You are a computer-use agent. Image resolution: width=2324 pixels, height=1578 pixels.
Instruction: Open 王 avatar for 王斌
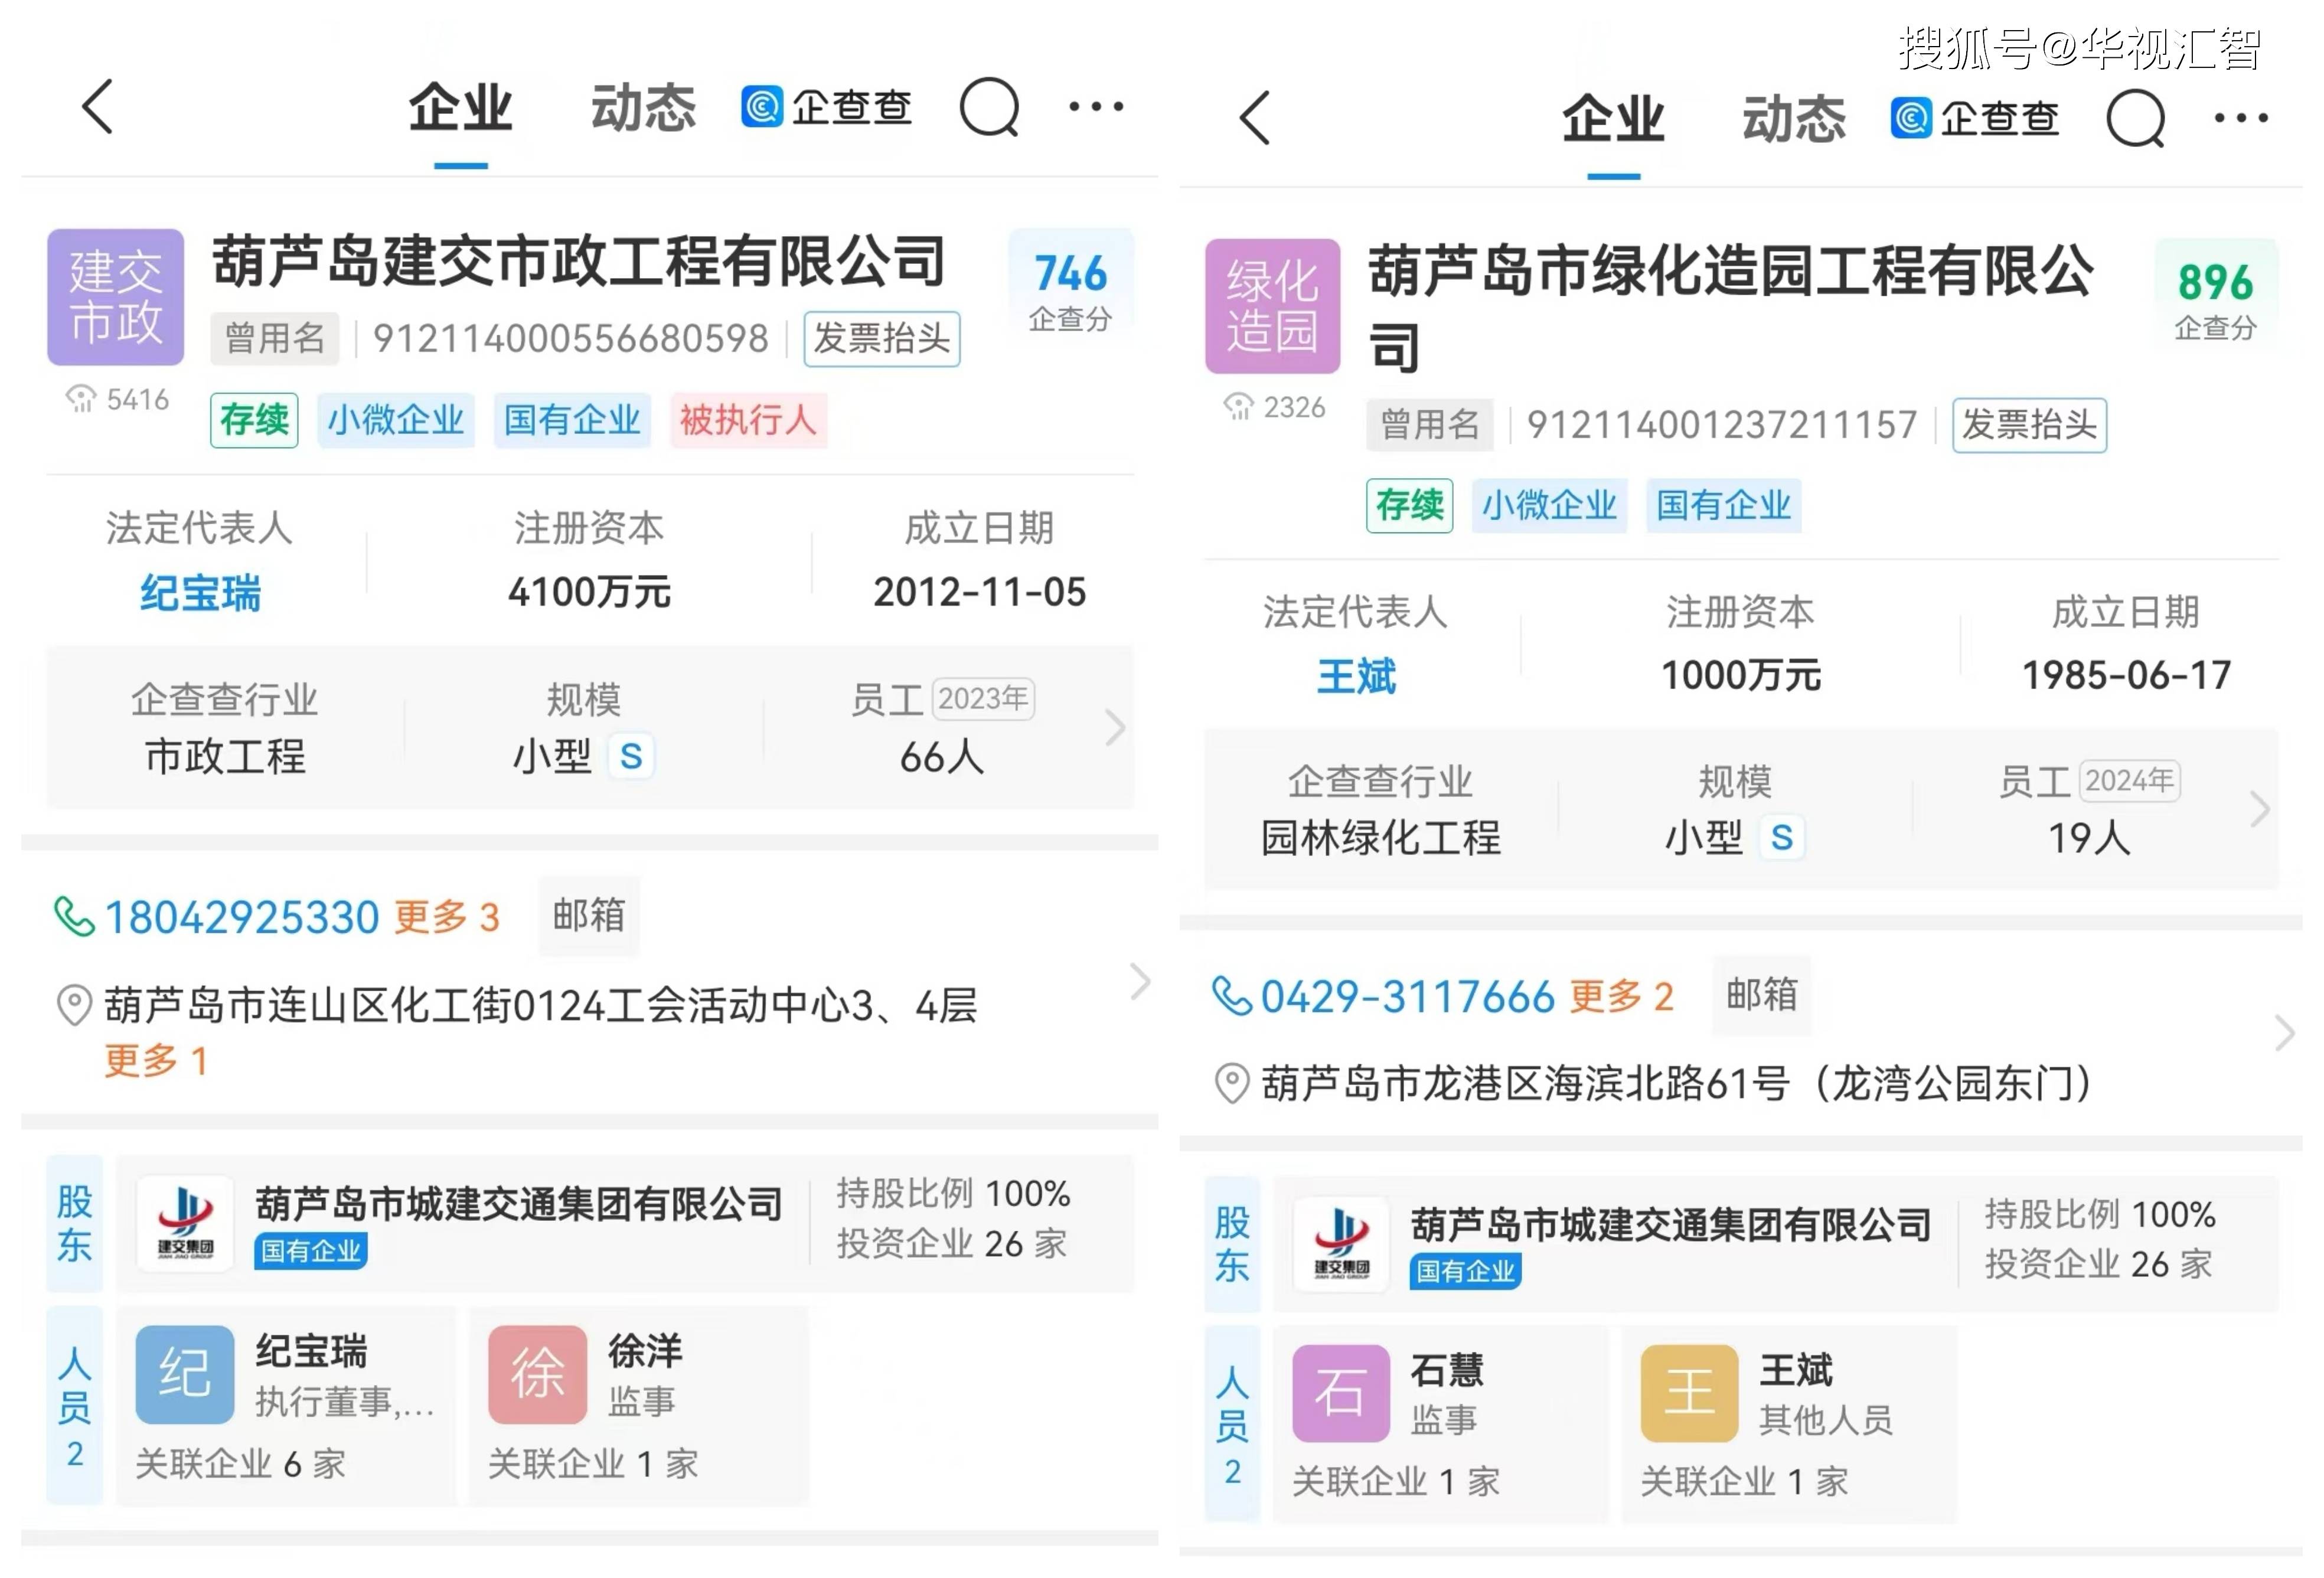pos(1689,1393)
